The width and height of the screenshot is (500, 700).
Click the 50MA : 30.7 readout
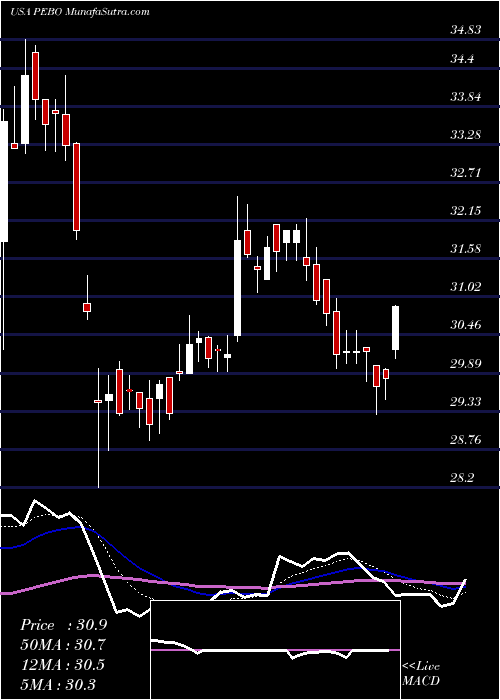click(63, 645)
